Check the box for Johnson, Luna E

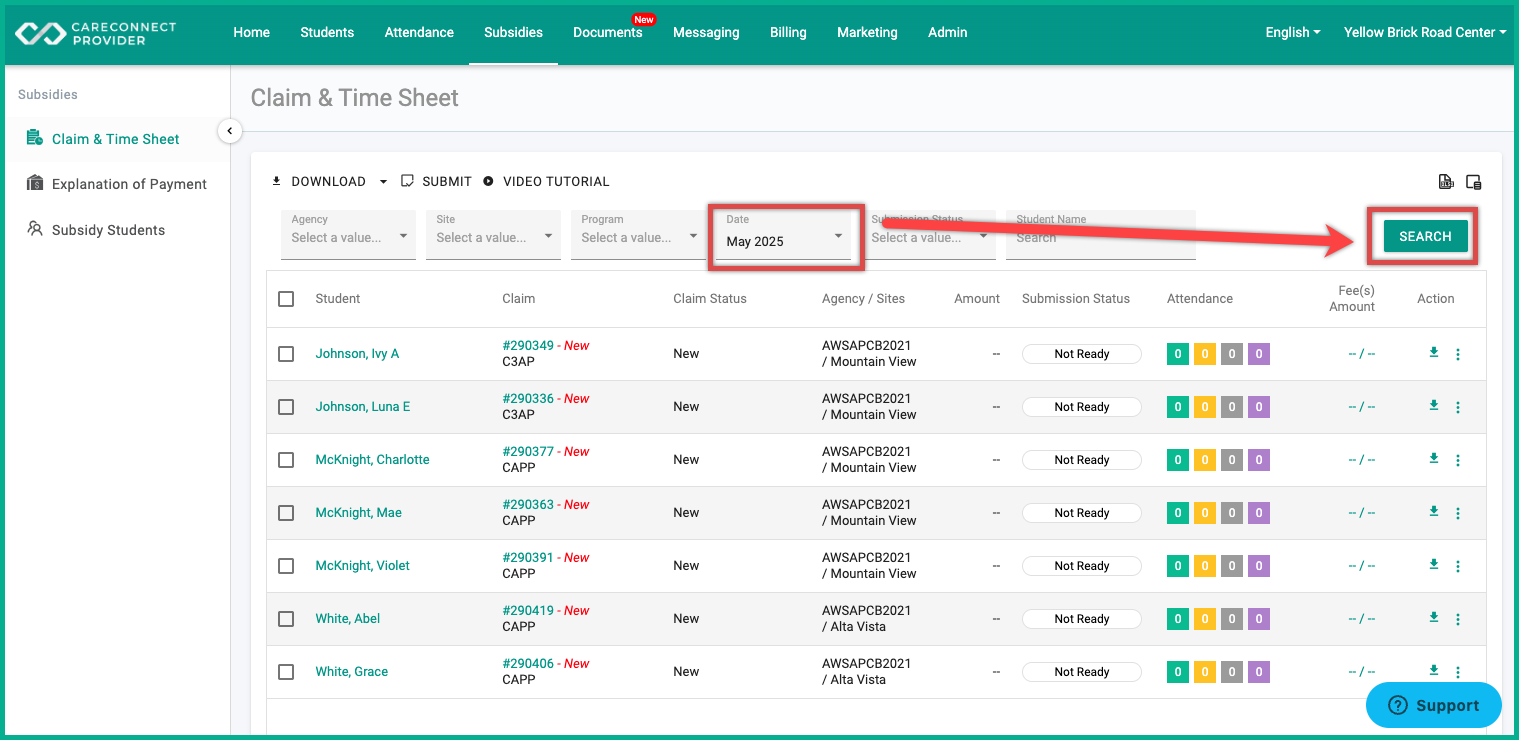286,407
